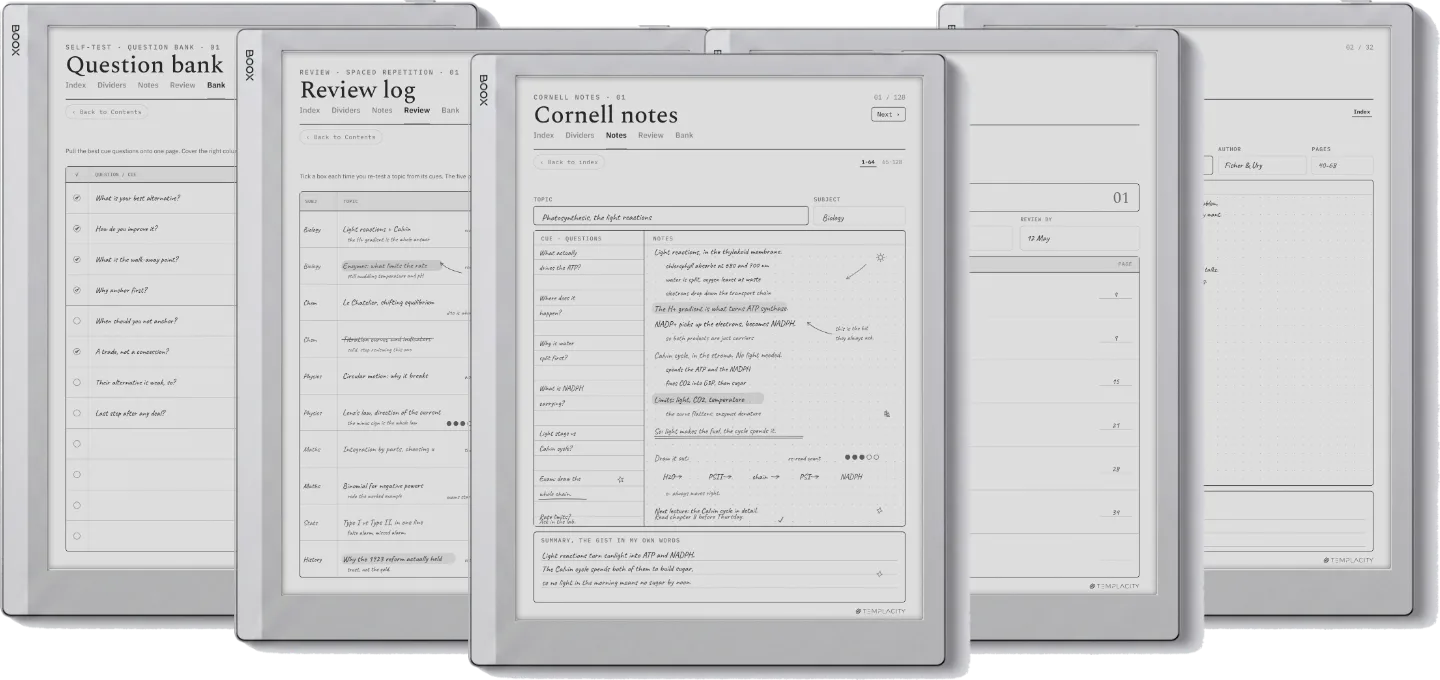Click page number 34 in the contents list
Viewport: 1440px width, 680px height.
1115,513
